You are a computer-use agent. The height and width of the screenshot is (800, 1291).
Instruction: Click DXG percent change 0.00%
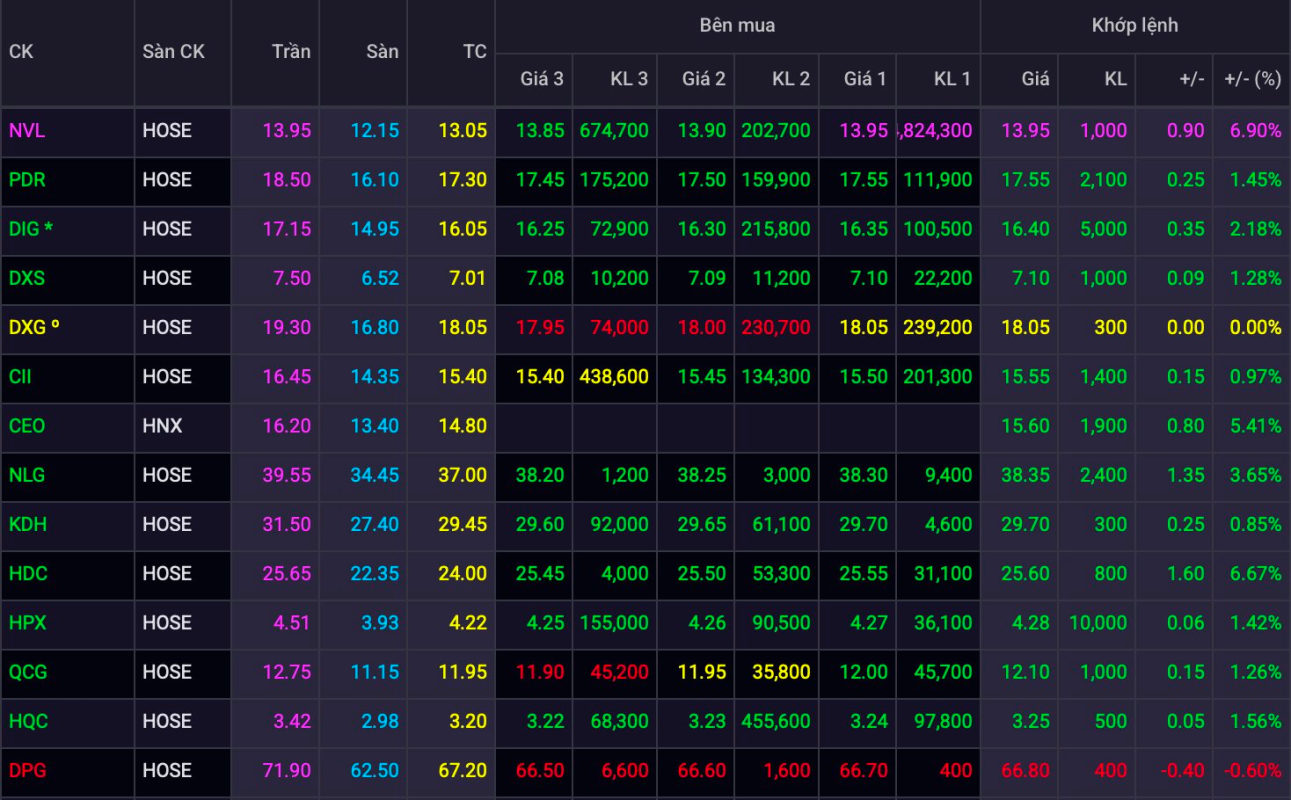[x=1257, y=327]
